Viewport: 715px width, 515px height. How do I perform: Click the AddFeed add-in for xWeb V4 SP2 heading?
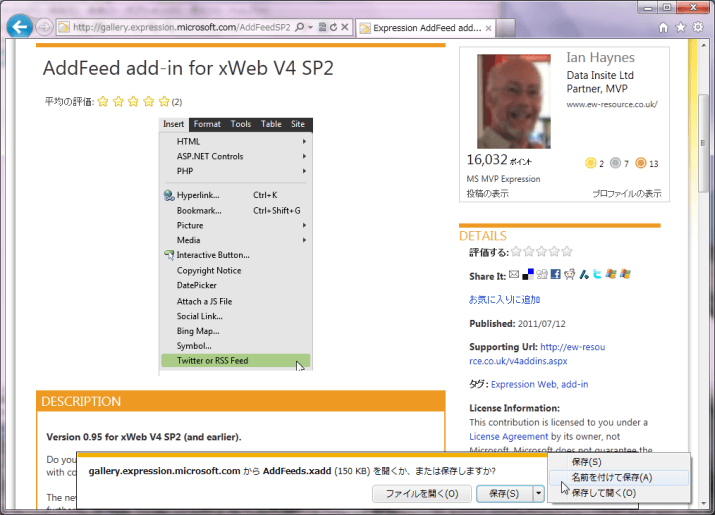click(x=188, y=68)
